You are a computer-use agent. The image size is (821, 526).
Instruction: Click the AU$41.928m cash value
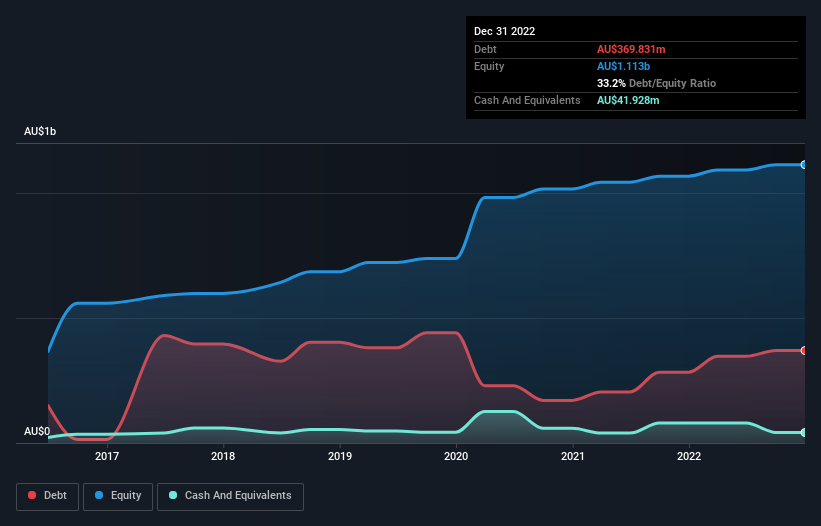pyautogui.click(x=628, y=100)
